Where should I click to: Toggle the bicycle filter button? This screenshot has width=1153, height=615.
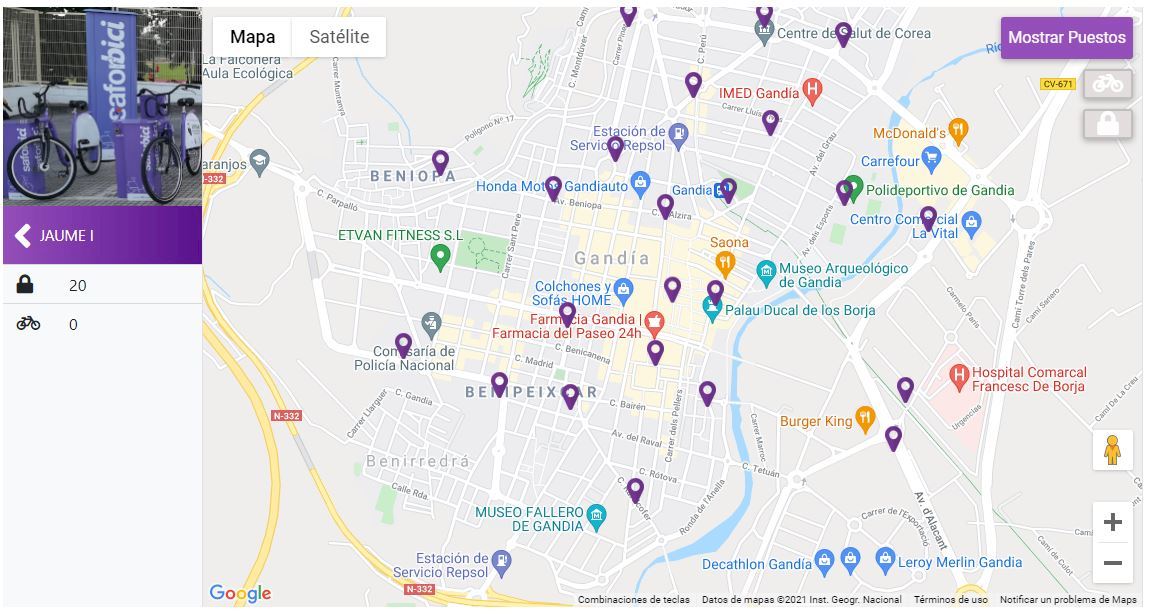(x=1107, y=83)
